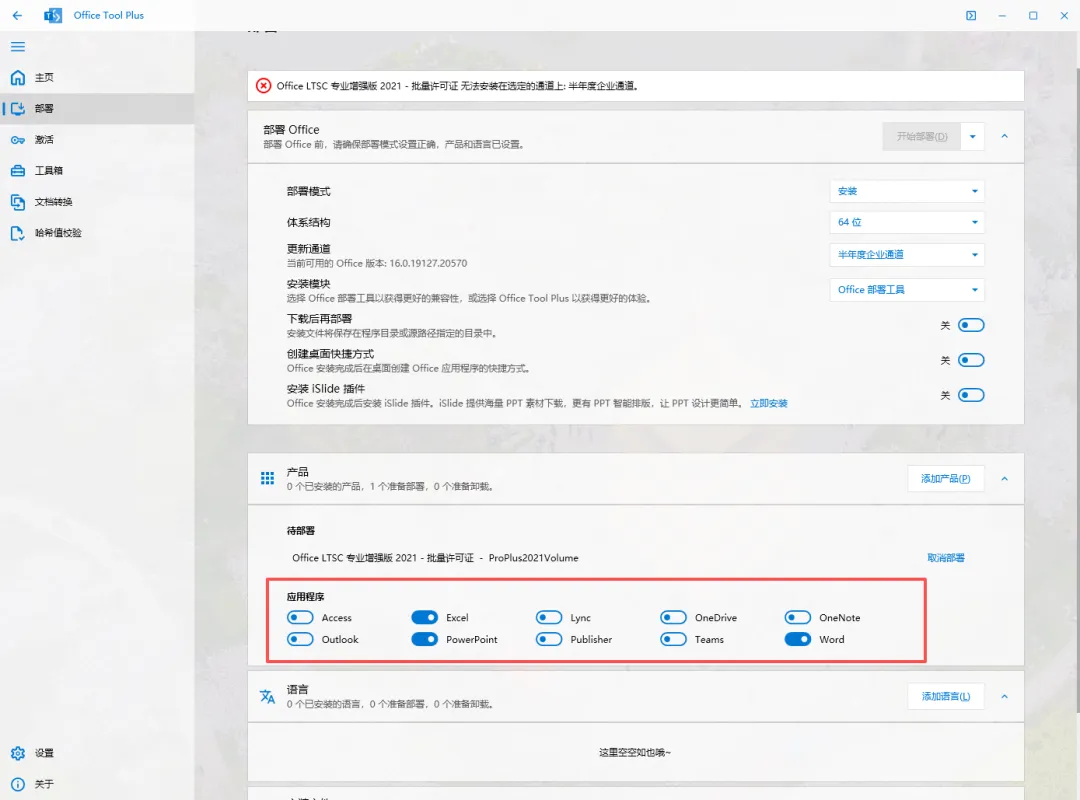Disable the Word application toggle
Image resolution: width=1080 pixels, height=800 pixels.
point(798,639)
